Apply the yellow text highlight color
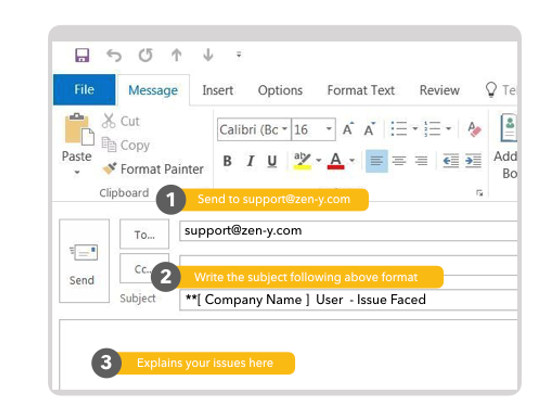The height and width of the screenshot is (417, 555). click(302, 161)
